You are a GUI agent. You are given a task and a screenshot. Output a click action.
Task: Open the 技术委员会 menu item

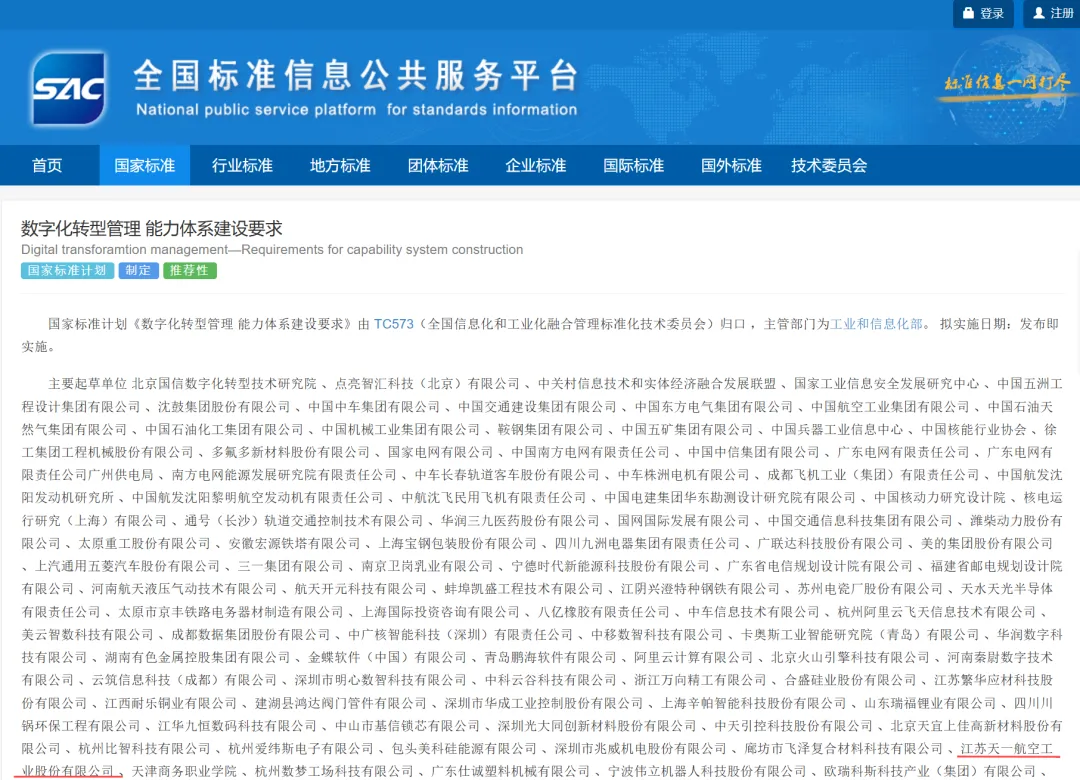[x=829, y=165]
